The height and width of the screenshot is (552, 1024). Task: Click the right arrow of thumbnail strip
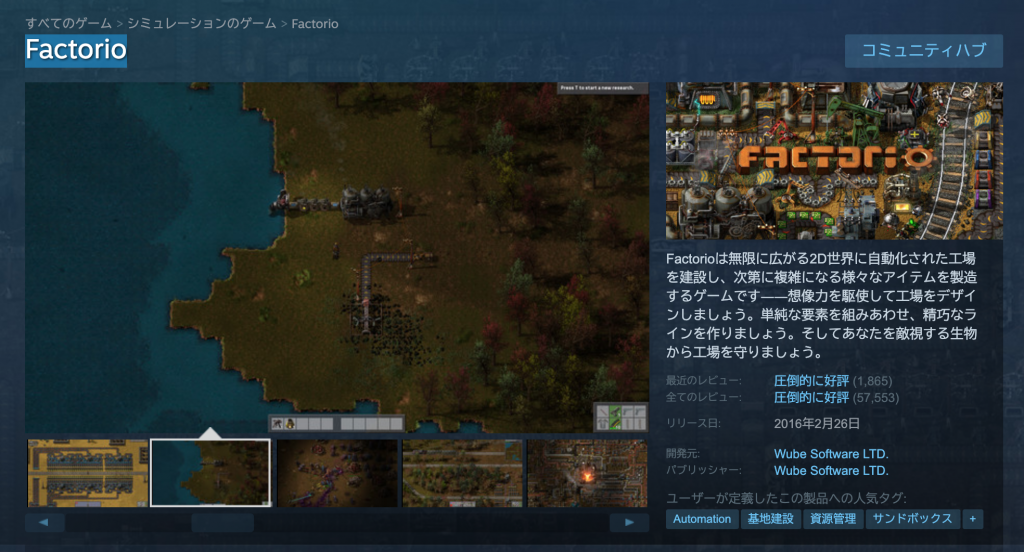[x=629, y=523]
